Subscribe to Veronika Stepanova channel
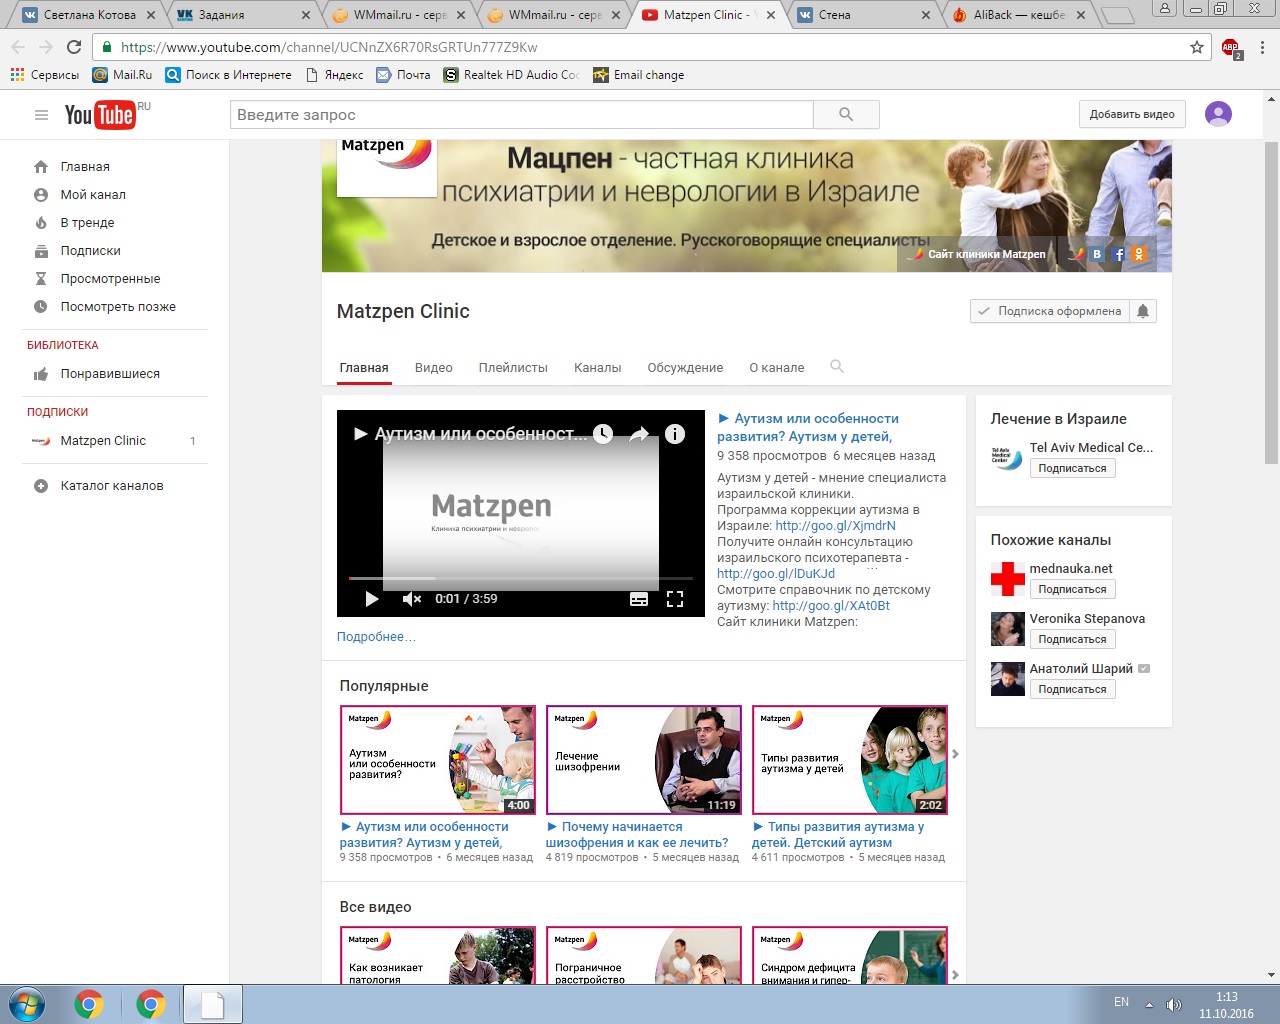This screenshot has width=1280, height=1024. [x=1072, y=639]
